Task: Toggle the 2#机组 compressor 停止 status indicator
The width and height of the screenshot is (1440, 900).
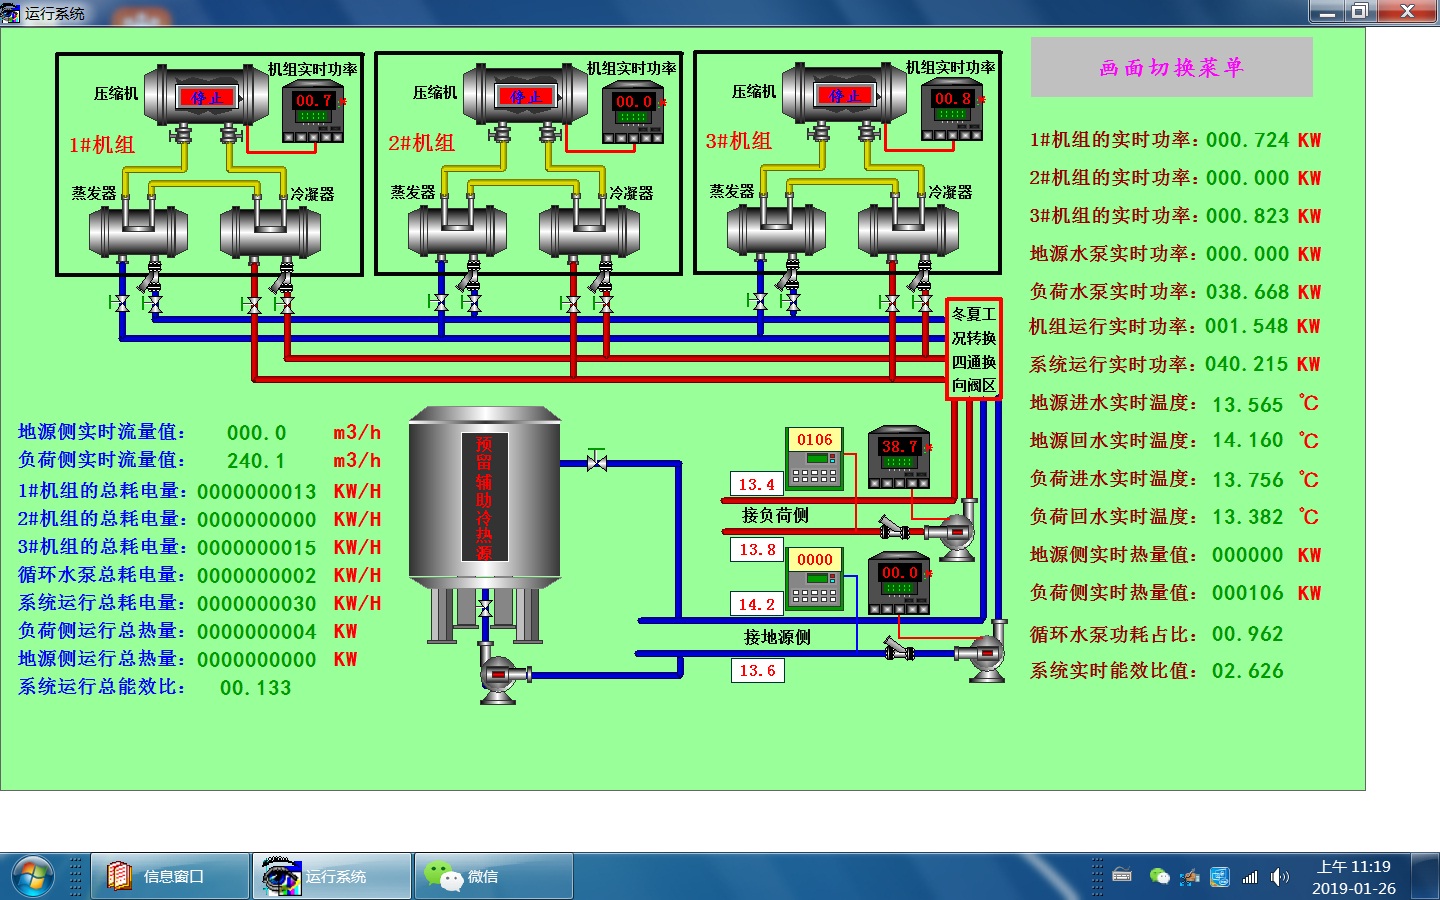Action: [525, 96]
